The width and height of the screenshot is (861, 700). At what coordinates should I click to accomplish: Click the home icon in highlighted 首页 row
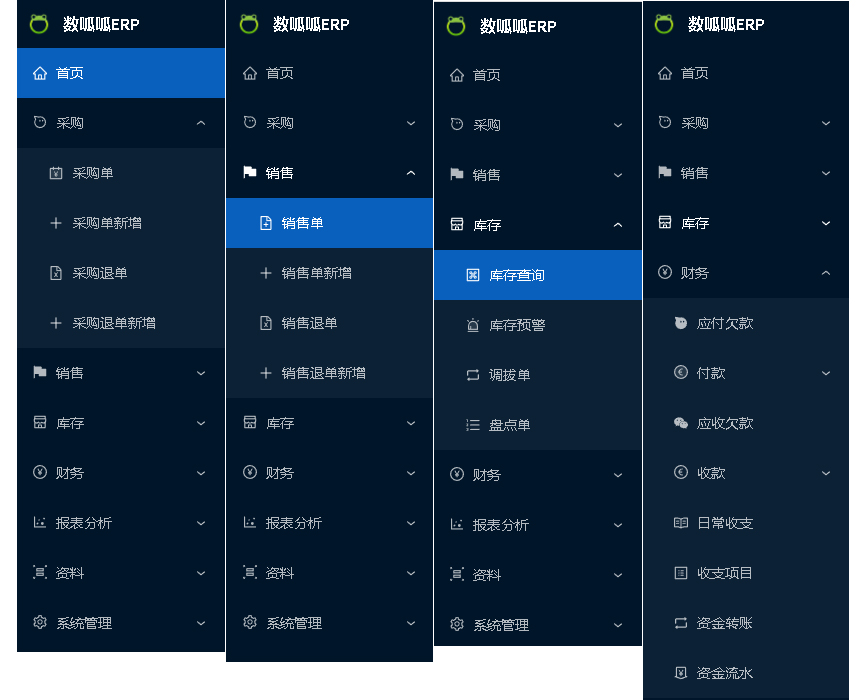point(40,73)
